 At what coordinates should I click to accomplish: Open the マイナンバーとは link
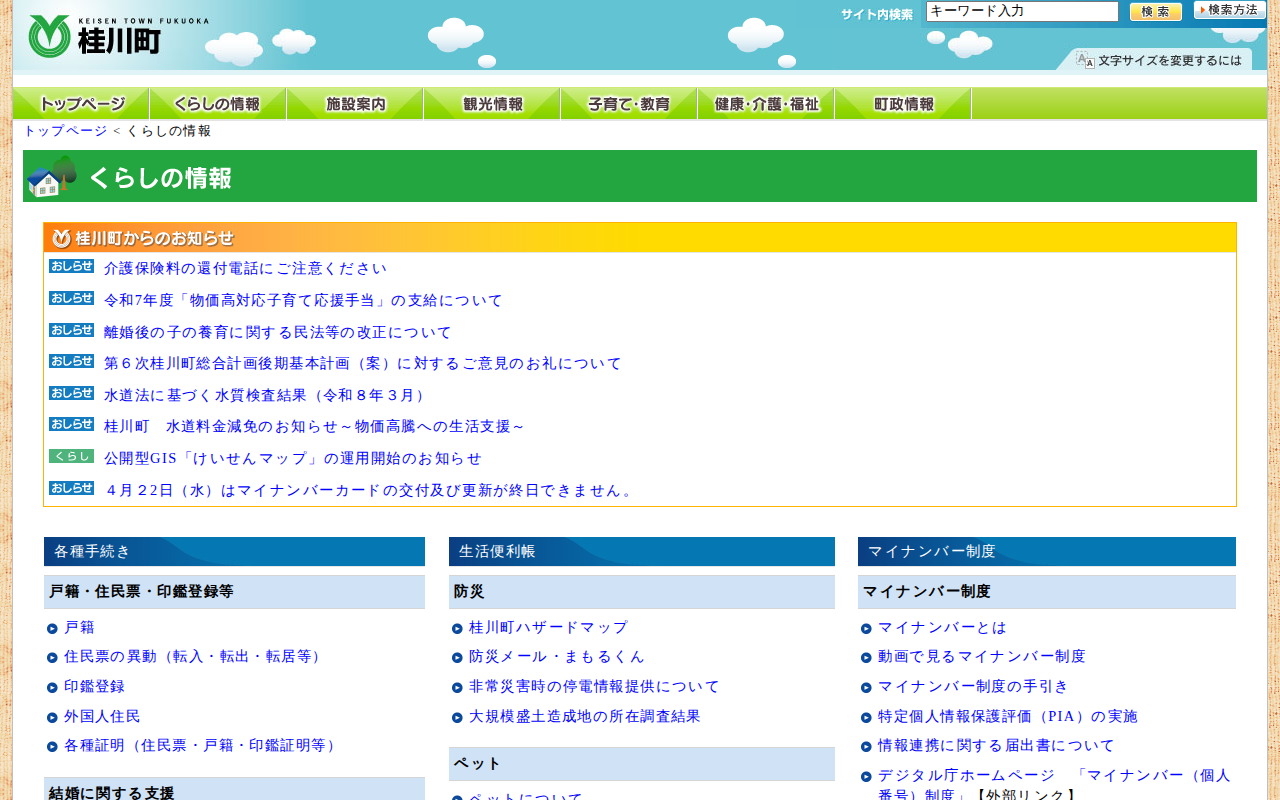click(x=942, y=628)
